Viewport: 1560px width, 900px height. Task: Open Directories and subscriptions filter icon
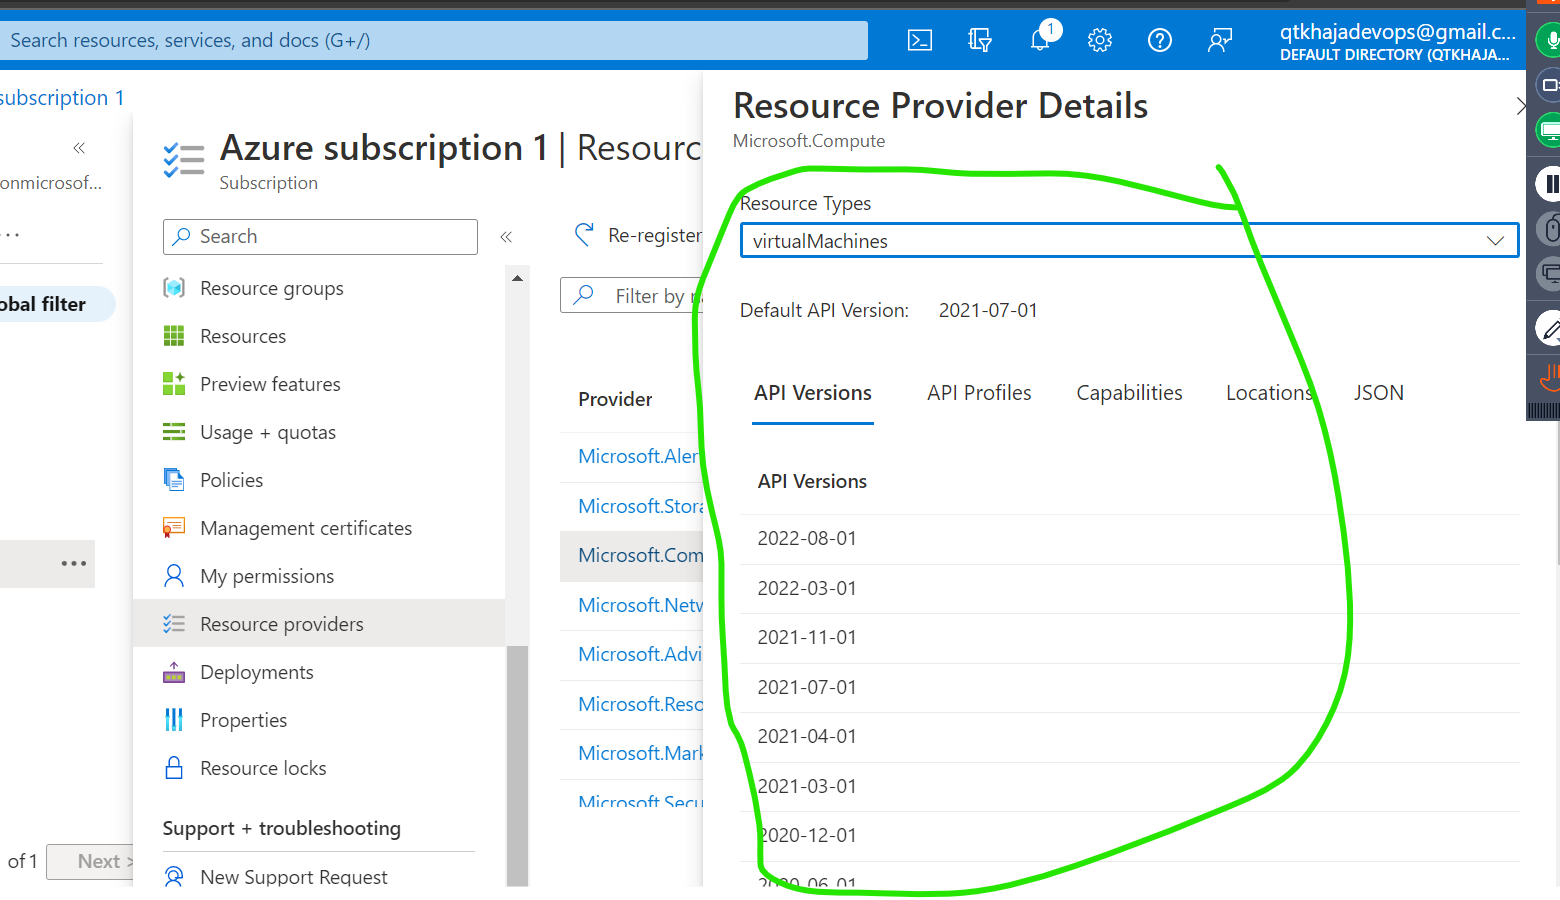pos(980,40)
